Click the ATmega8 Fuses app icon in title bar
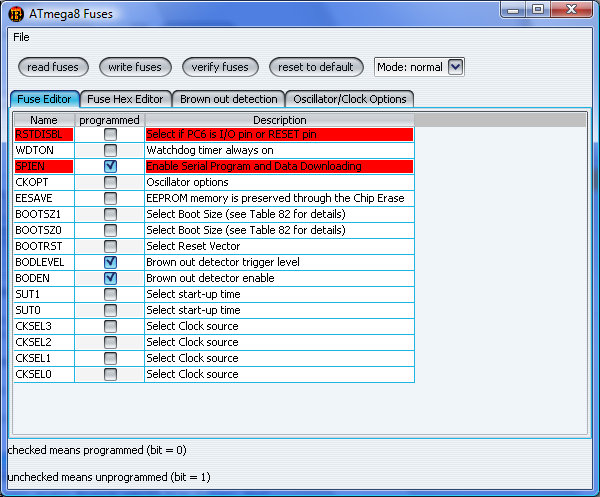Viewport: 600px width, 497px height. click(16, 14)
